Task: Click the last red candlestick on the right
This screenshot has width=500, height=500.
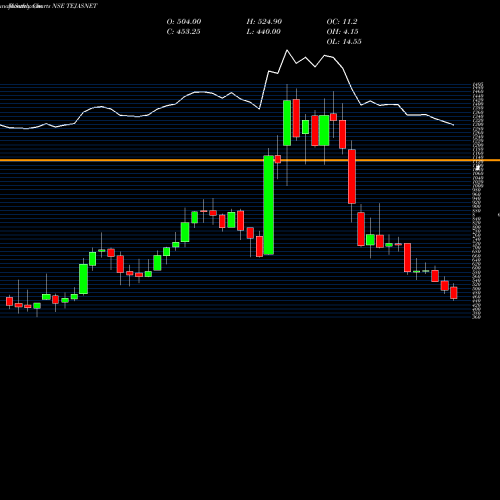Action: 454,293
